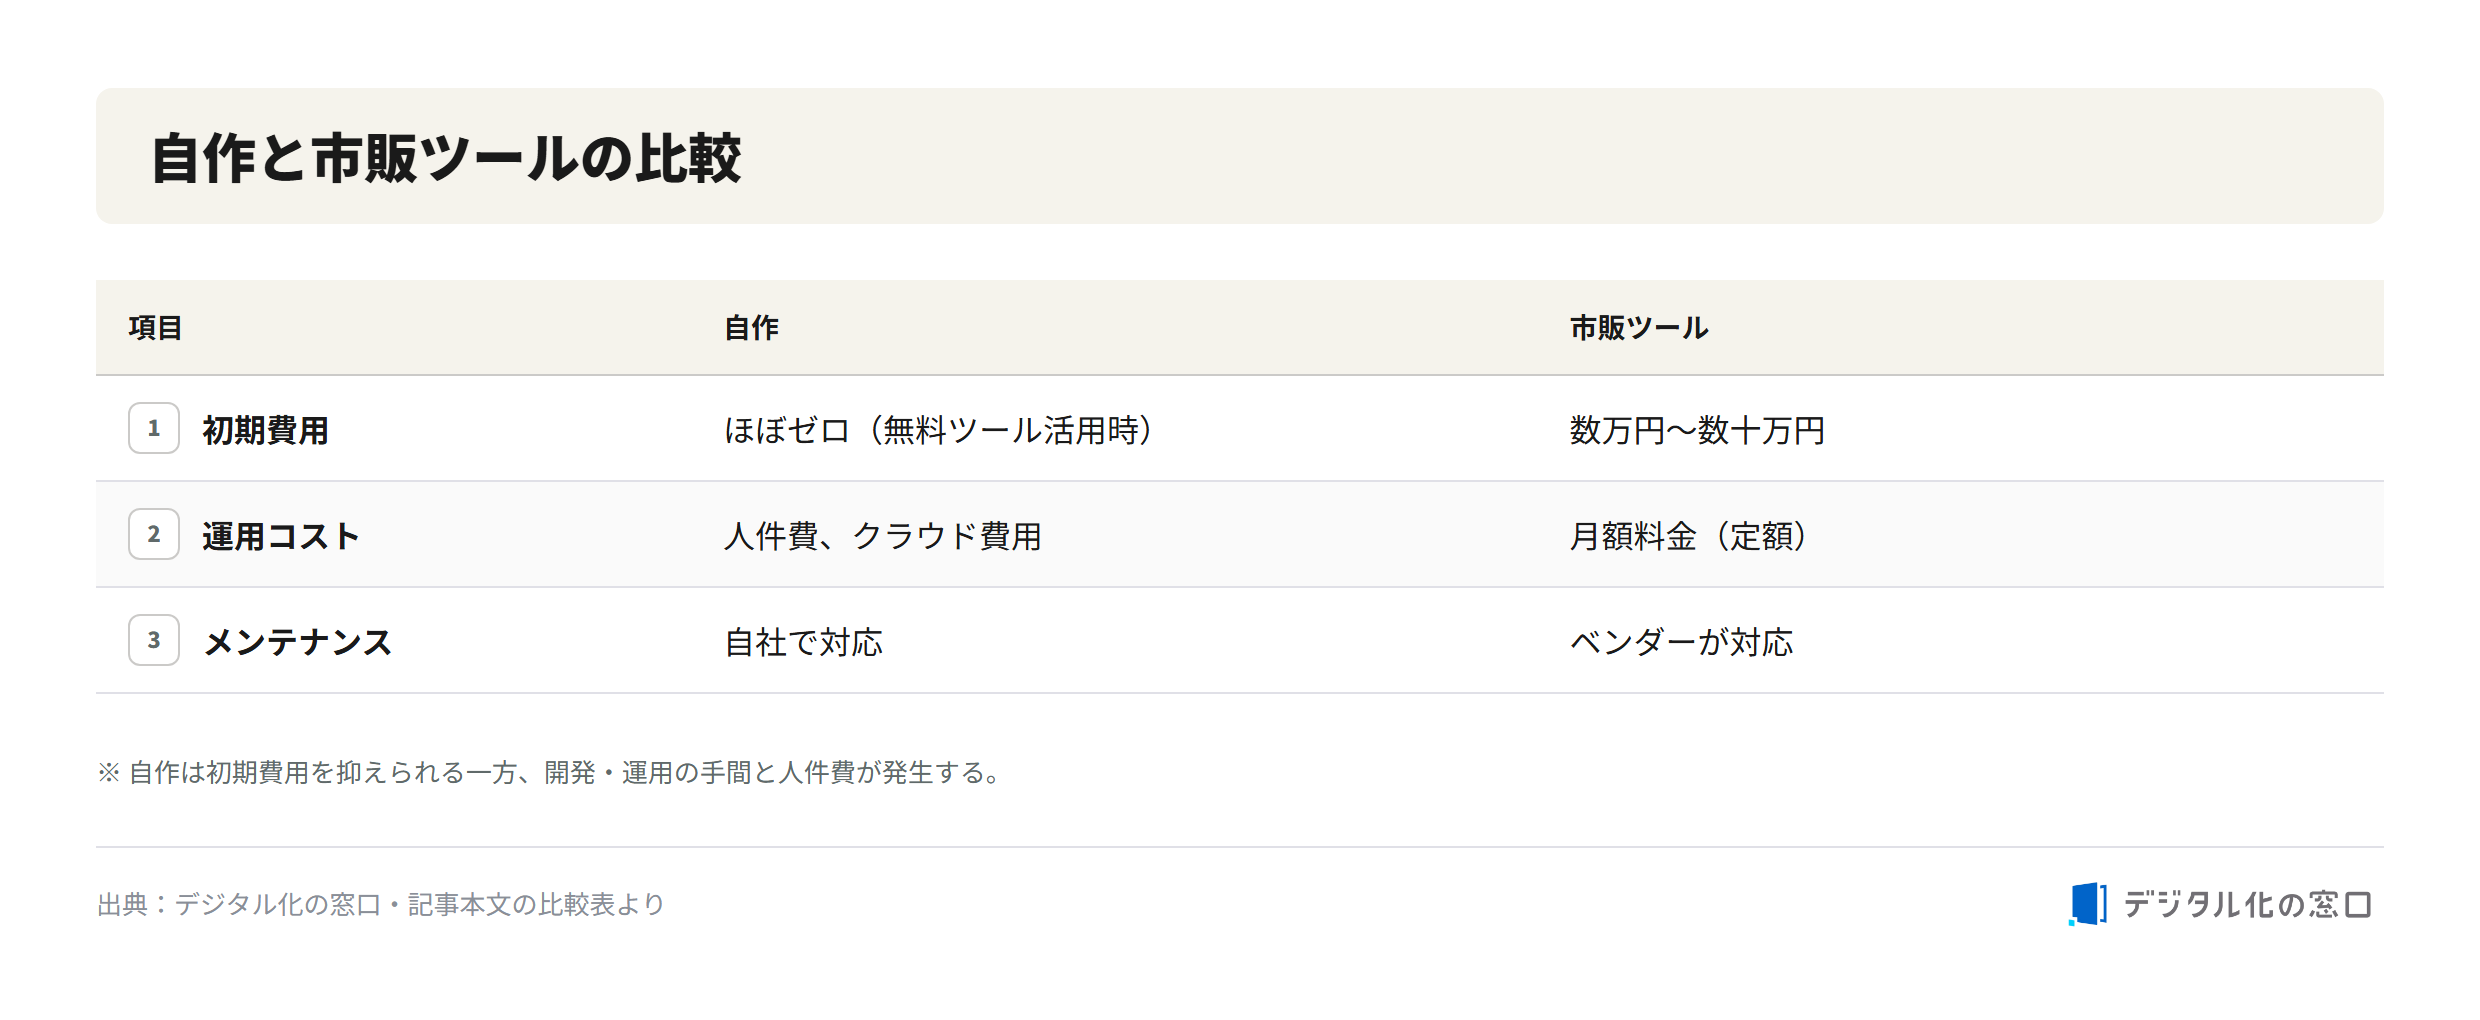Click the title 自作と市販ツールの比較
This screenshot has height=1020, width=2480.
446,158
